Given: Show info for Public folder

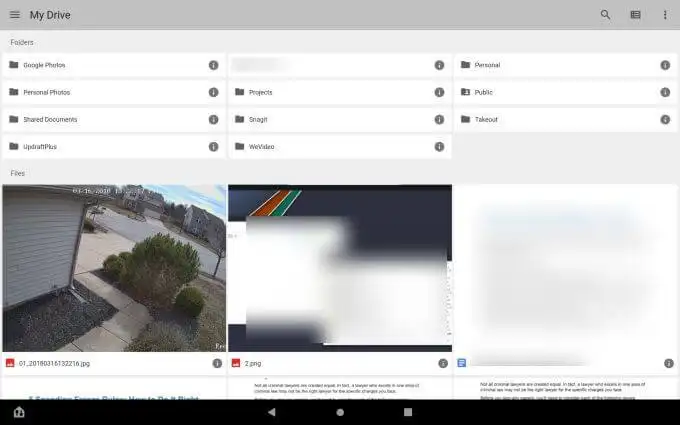Looking at the screenshot, I should pos(665,92).
